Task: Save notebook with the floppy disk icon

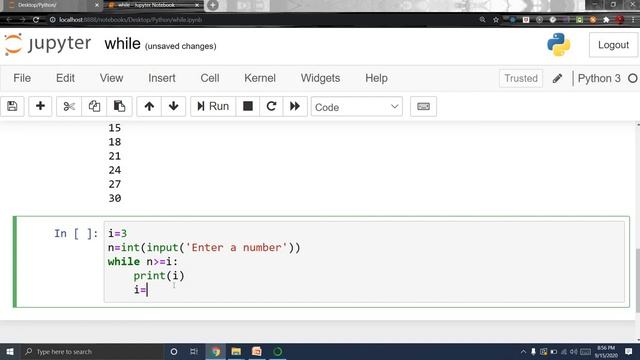Action: [12, 107]
